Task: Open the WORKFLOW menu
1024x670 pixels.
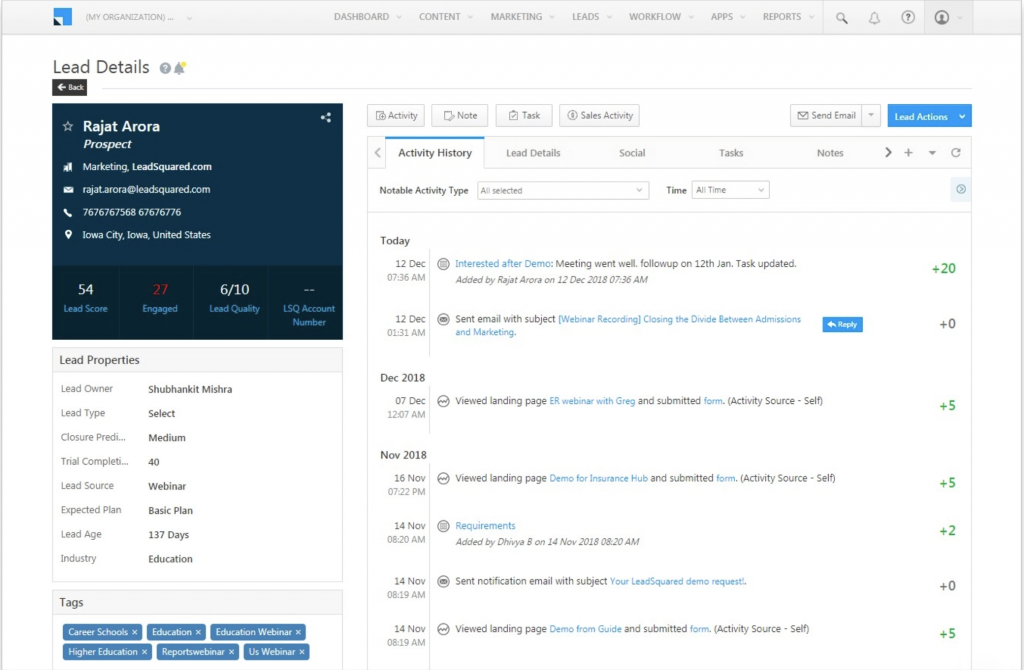Action: click(x=661, y=17)
